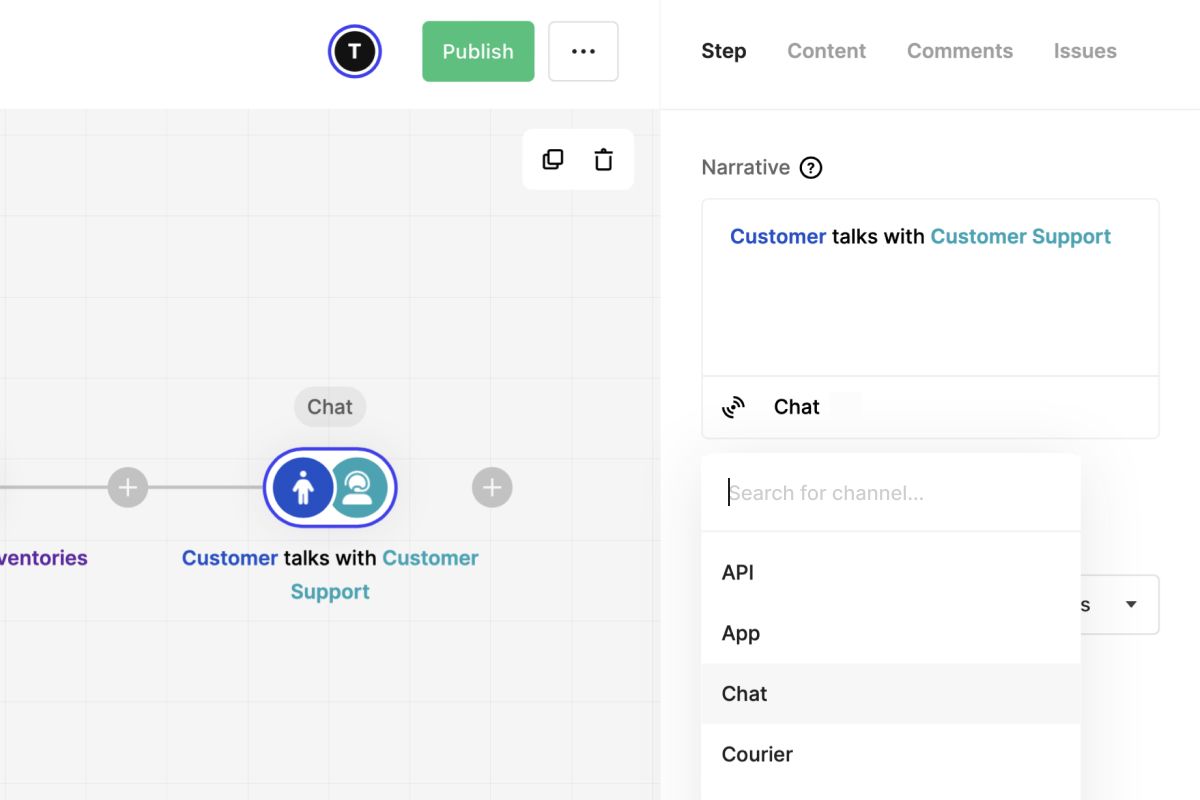Click the channel signal icon beside Chat
This screenshot has width=1200, height=800.
(734, 407)
